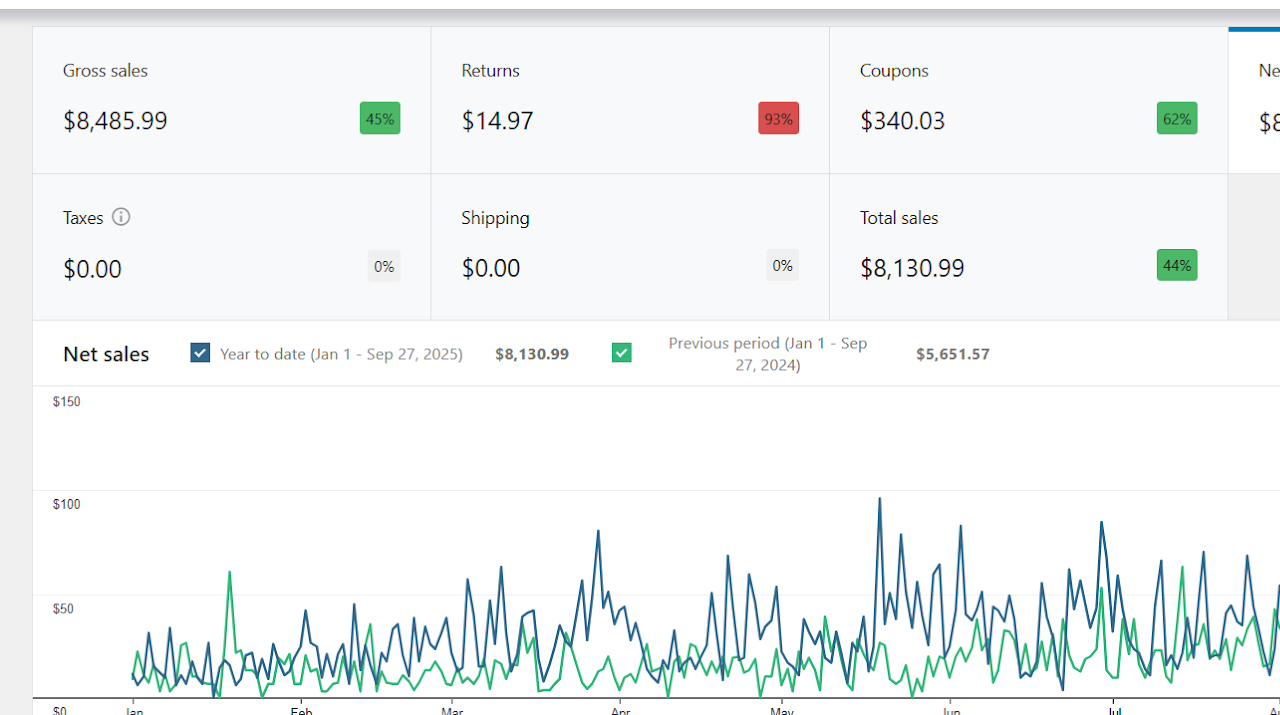Click the partially visible Net sales card

(x=1256, y=100)
